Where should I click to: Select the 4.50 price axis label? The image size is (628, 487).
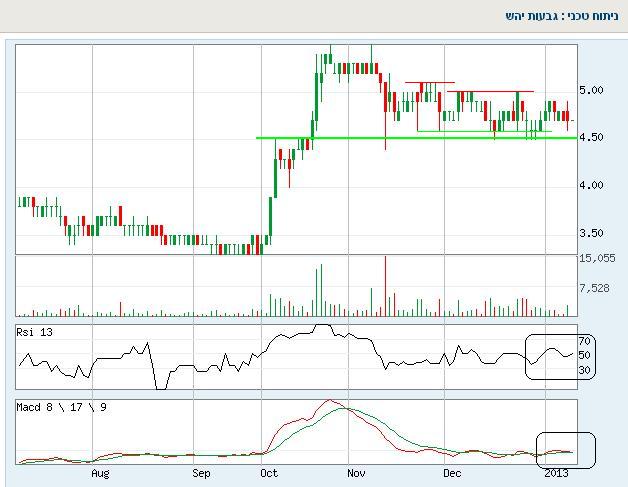pos(591,137)
